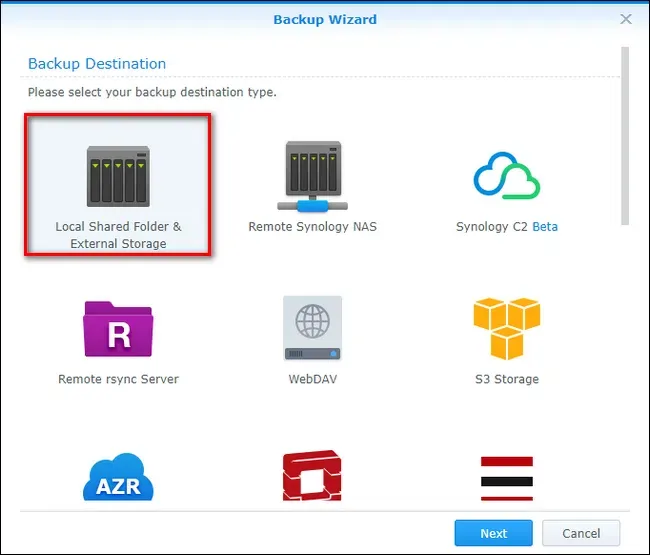Select the Local Shared Folder server icon
The height and width of the screenshot is (555, 650).
118,177
